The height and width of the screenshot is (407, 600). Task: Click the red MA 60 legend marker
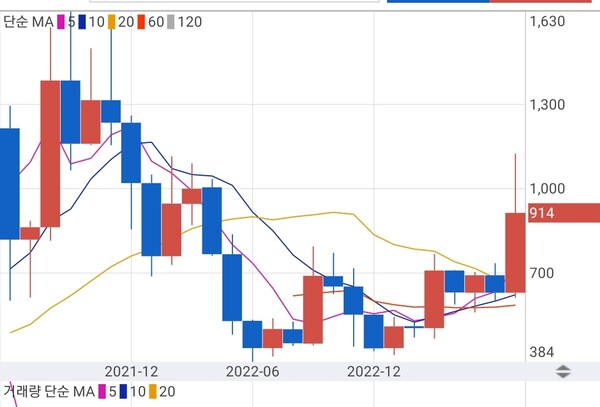point(139,21)
